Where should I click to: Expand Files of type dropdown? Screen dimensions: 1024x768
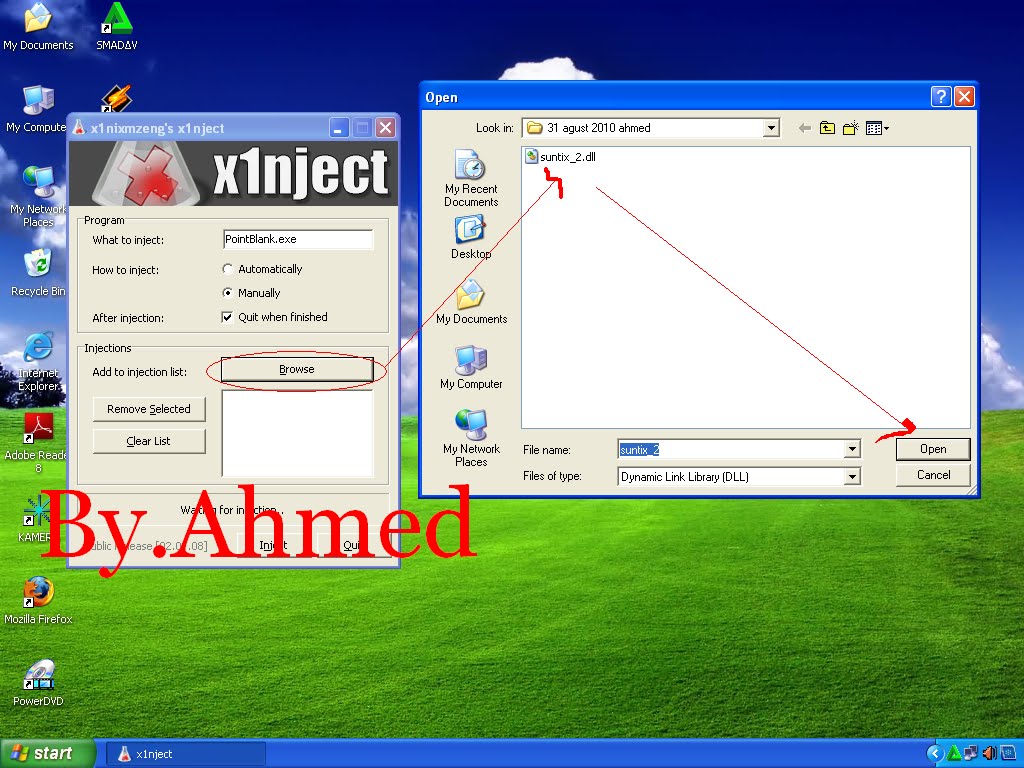852,477
